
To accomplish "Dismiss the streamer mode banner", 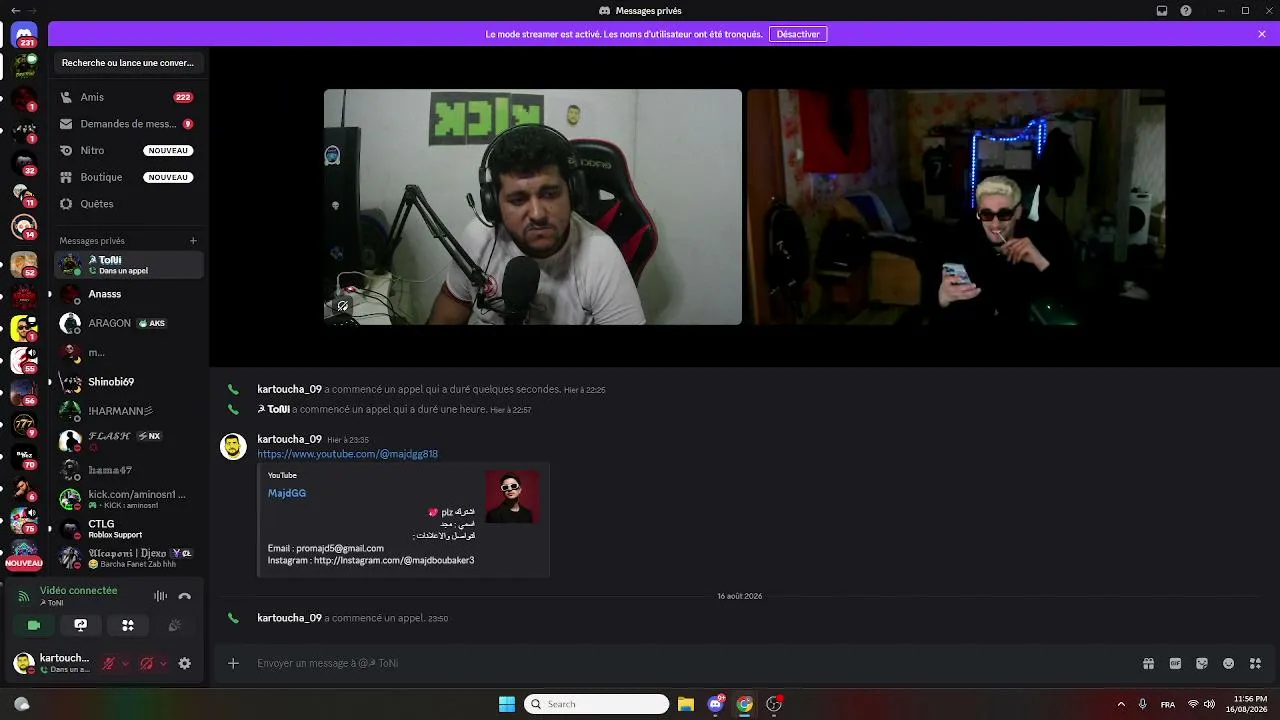I will click(1262, 34).
